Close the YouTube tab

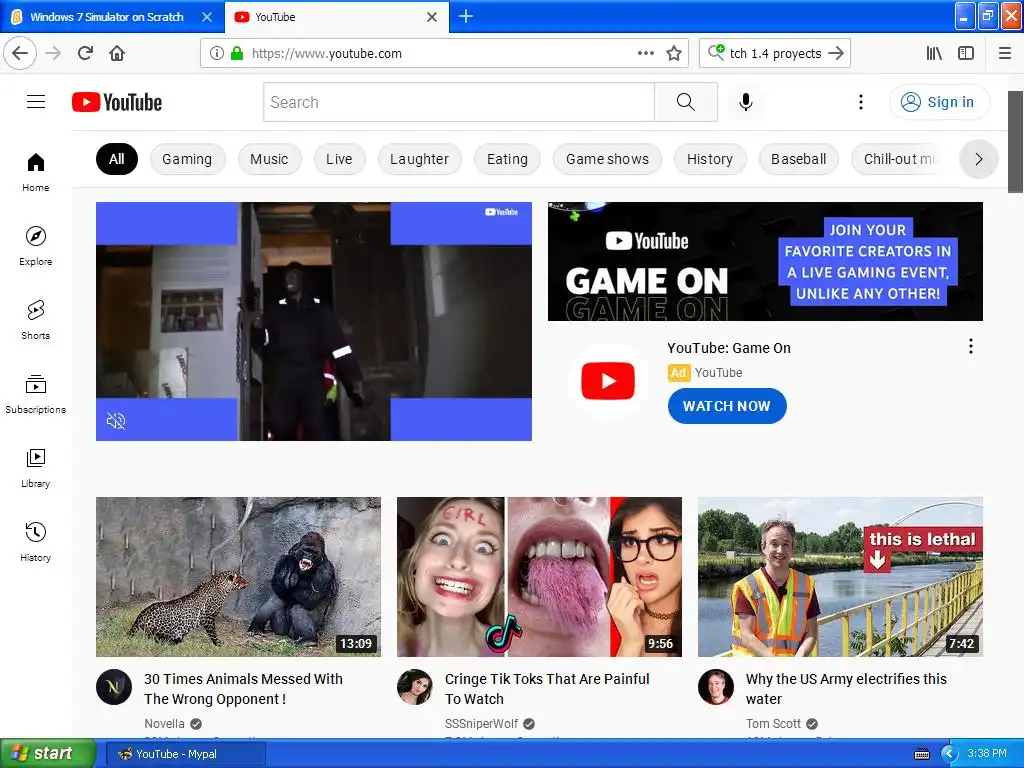pyautogui.click(x=432, y=17)
